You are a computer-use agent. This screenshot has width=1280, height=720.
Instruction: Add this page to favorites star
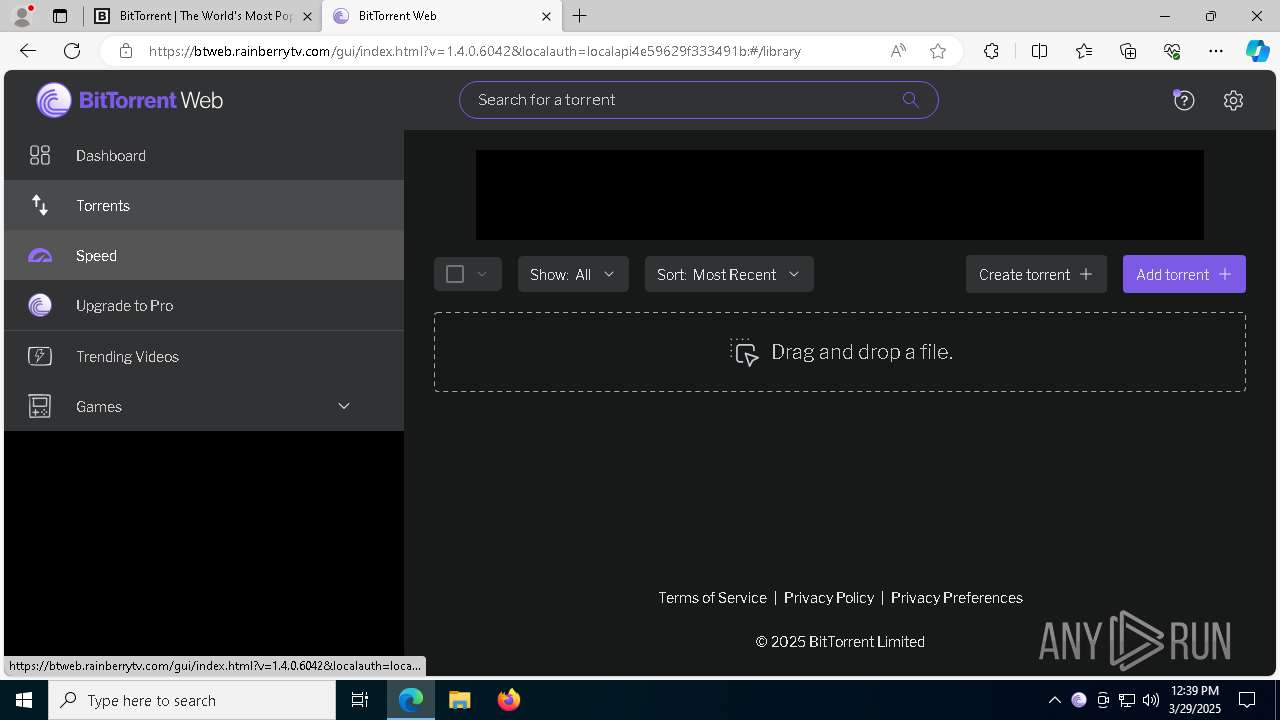click(938, 51)
